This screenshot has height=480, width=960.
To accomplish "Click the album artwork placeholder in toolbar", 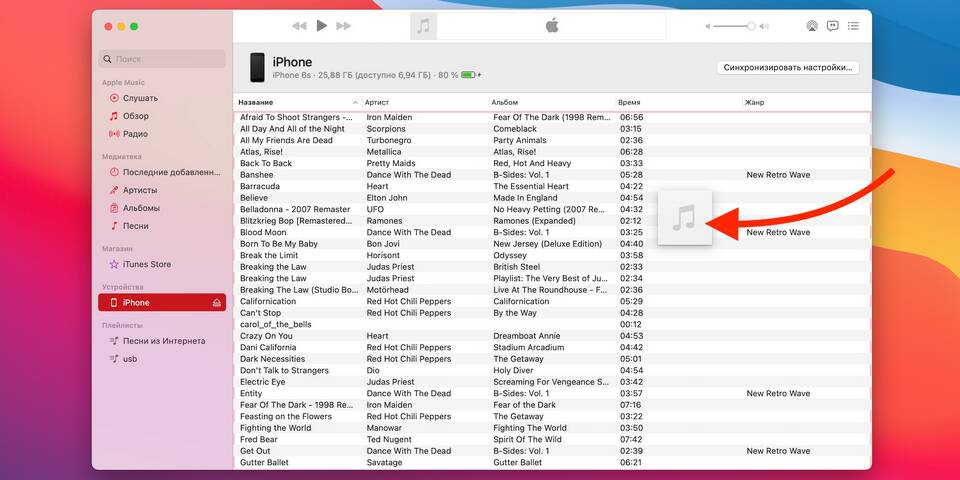I will [423, 26].
